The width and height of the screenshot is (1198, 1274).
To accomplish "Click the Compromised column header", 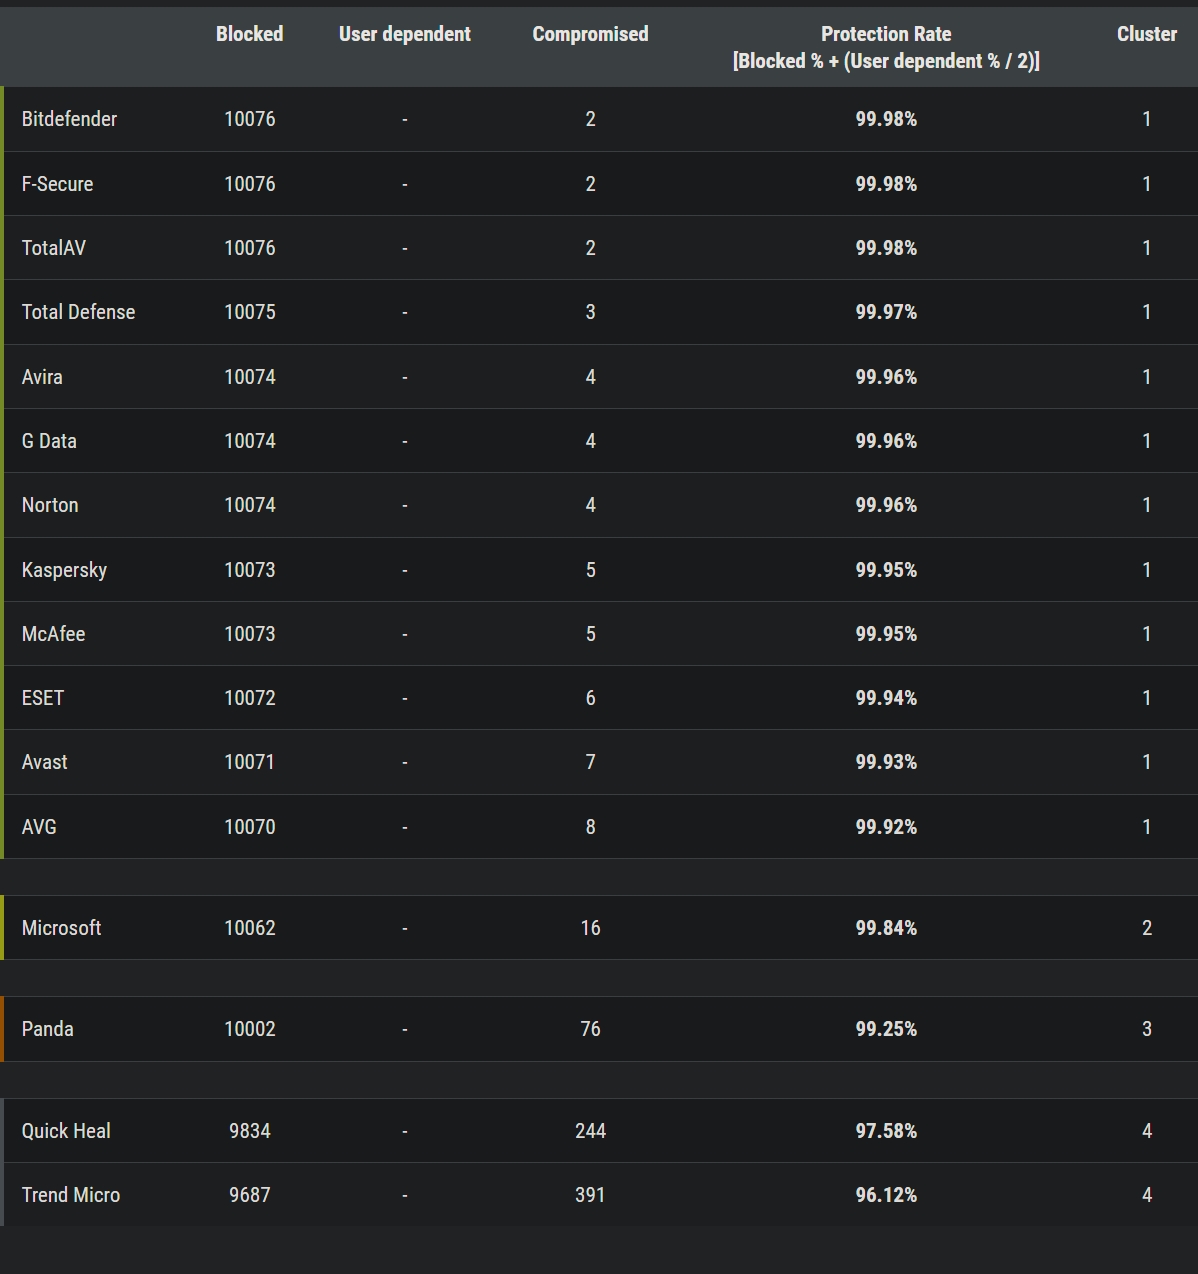I will tap(590, 34).
